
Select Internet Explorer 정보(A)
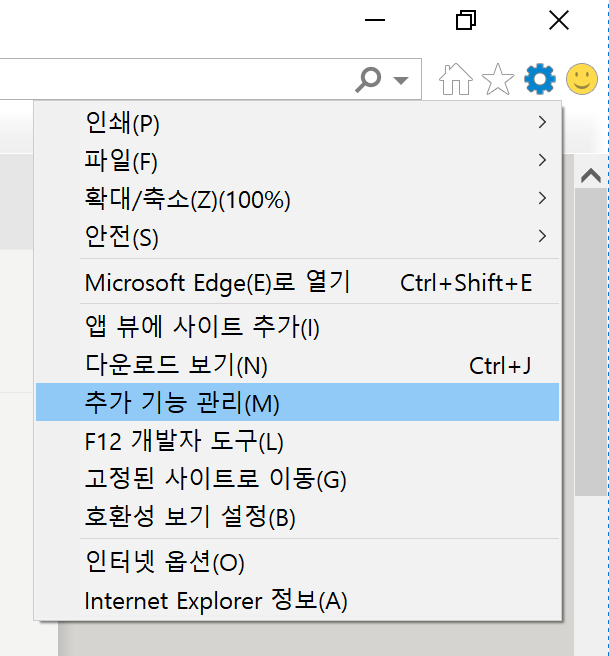click(297, 600)
